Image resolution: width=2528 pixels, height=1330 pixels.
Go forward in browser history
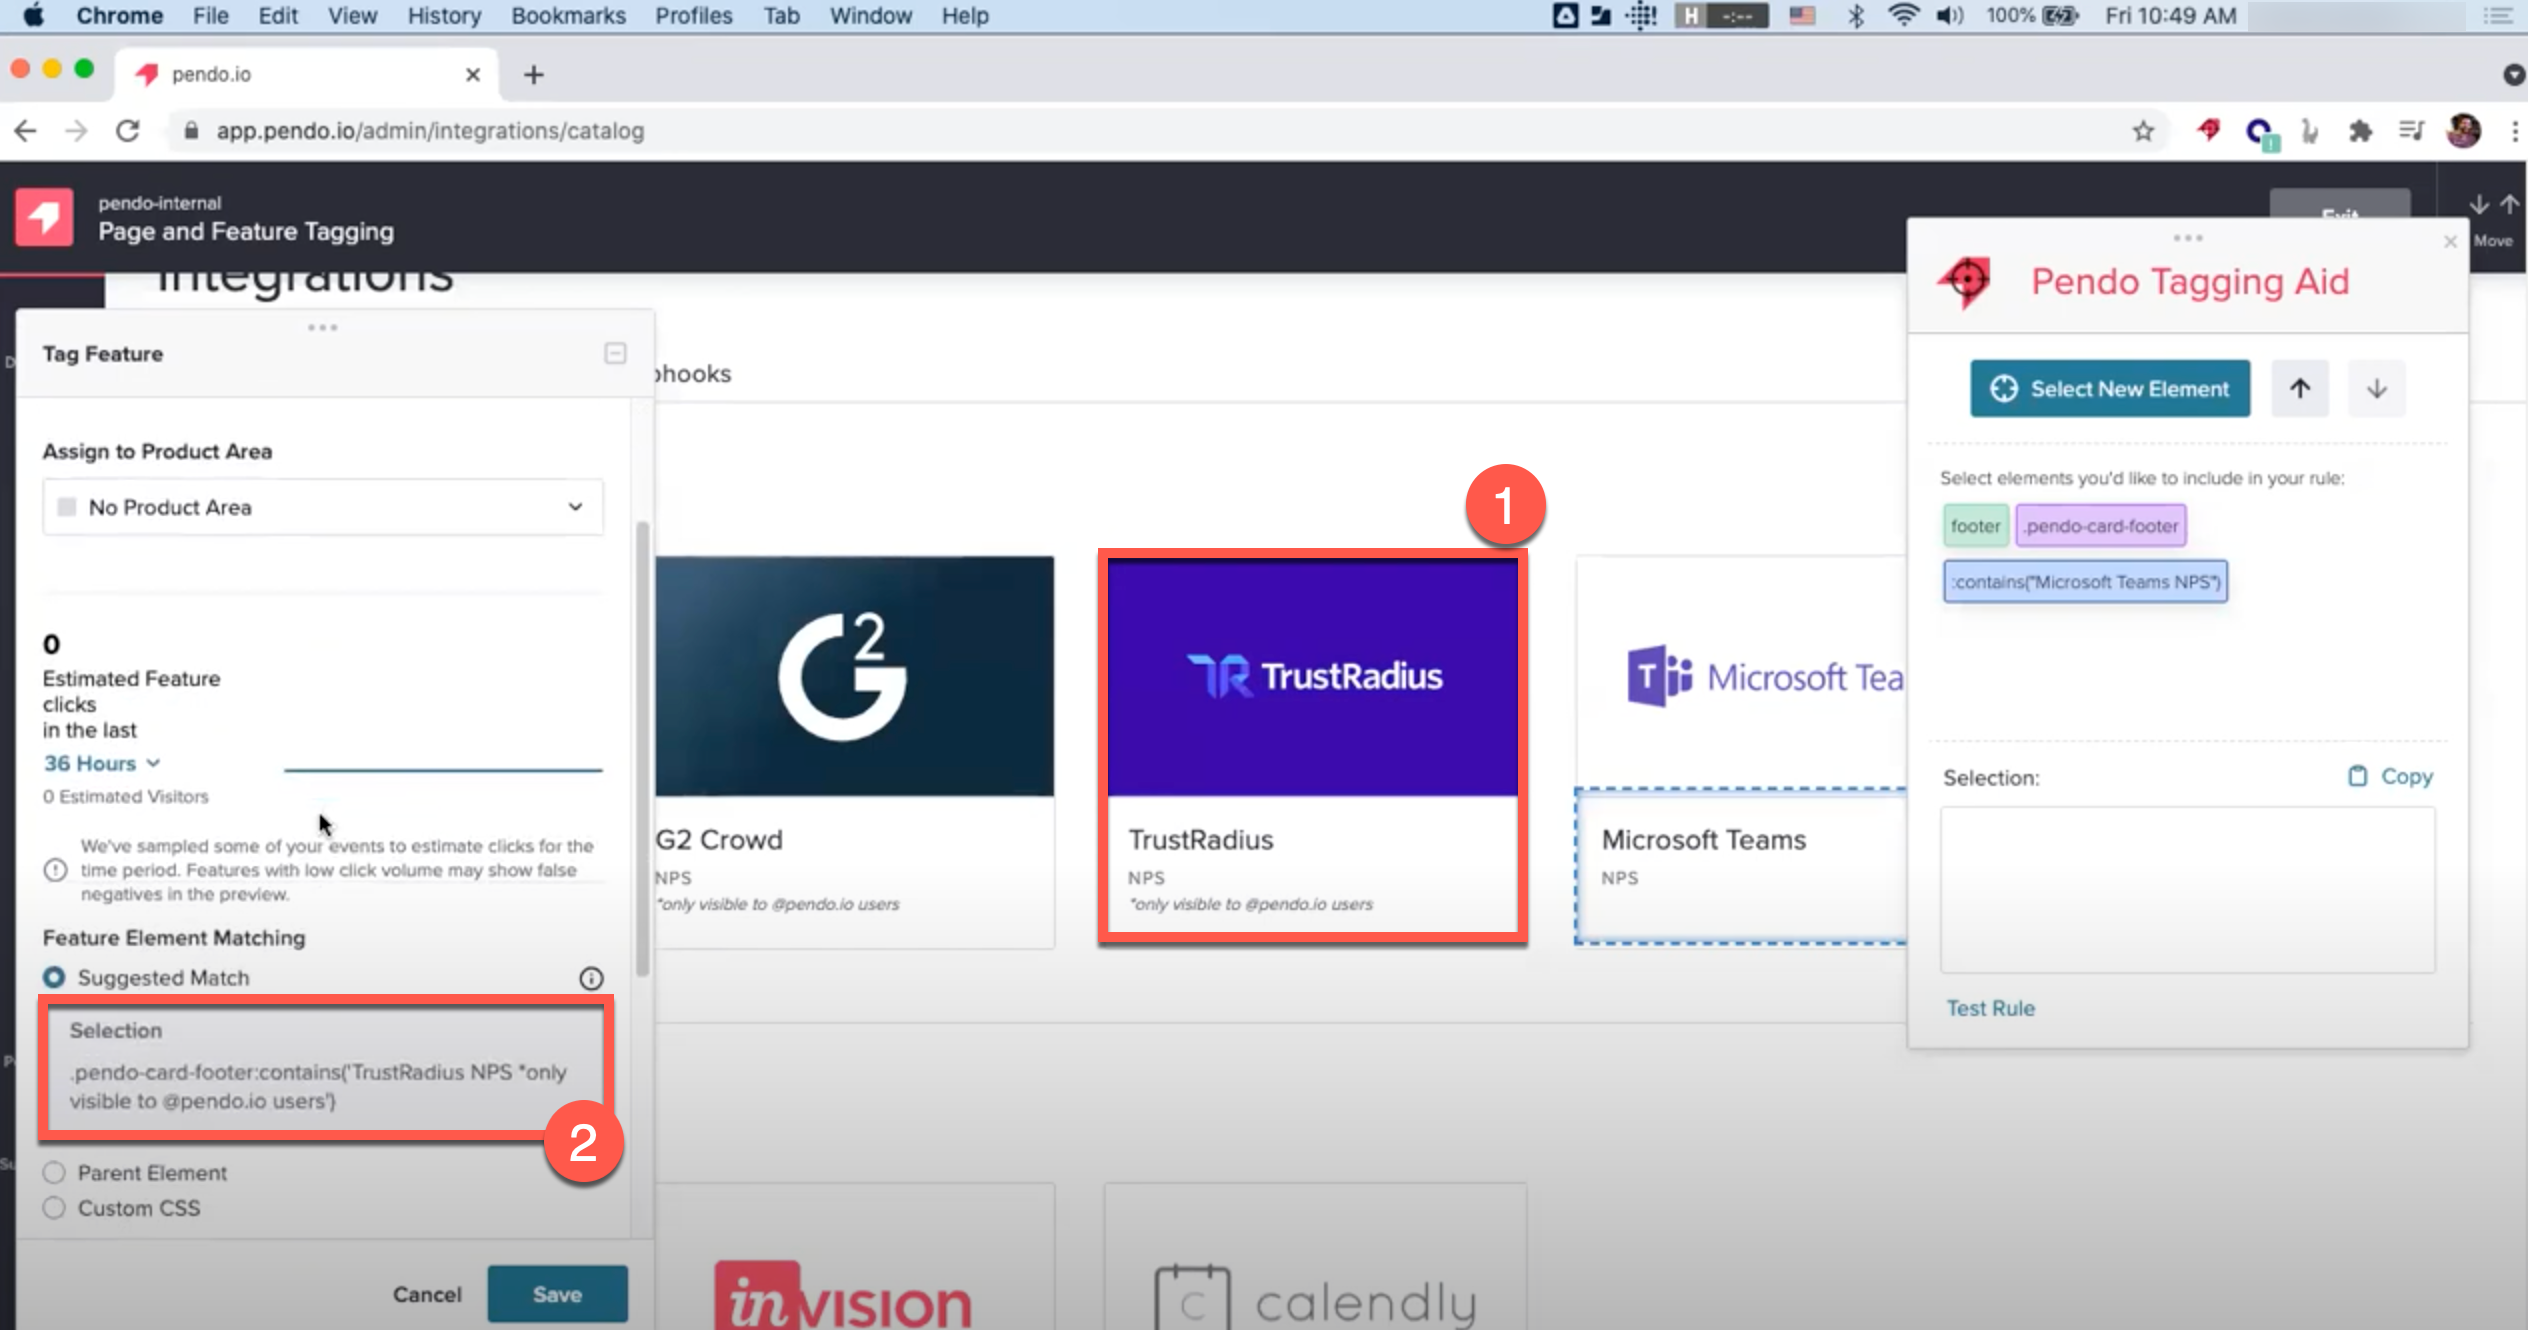click(76, 131)
